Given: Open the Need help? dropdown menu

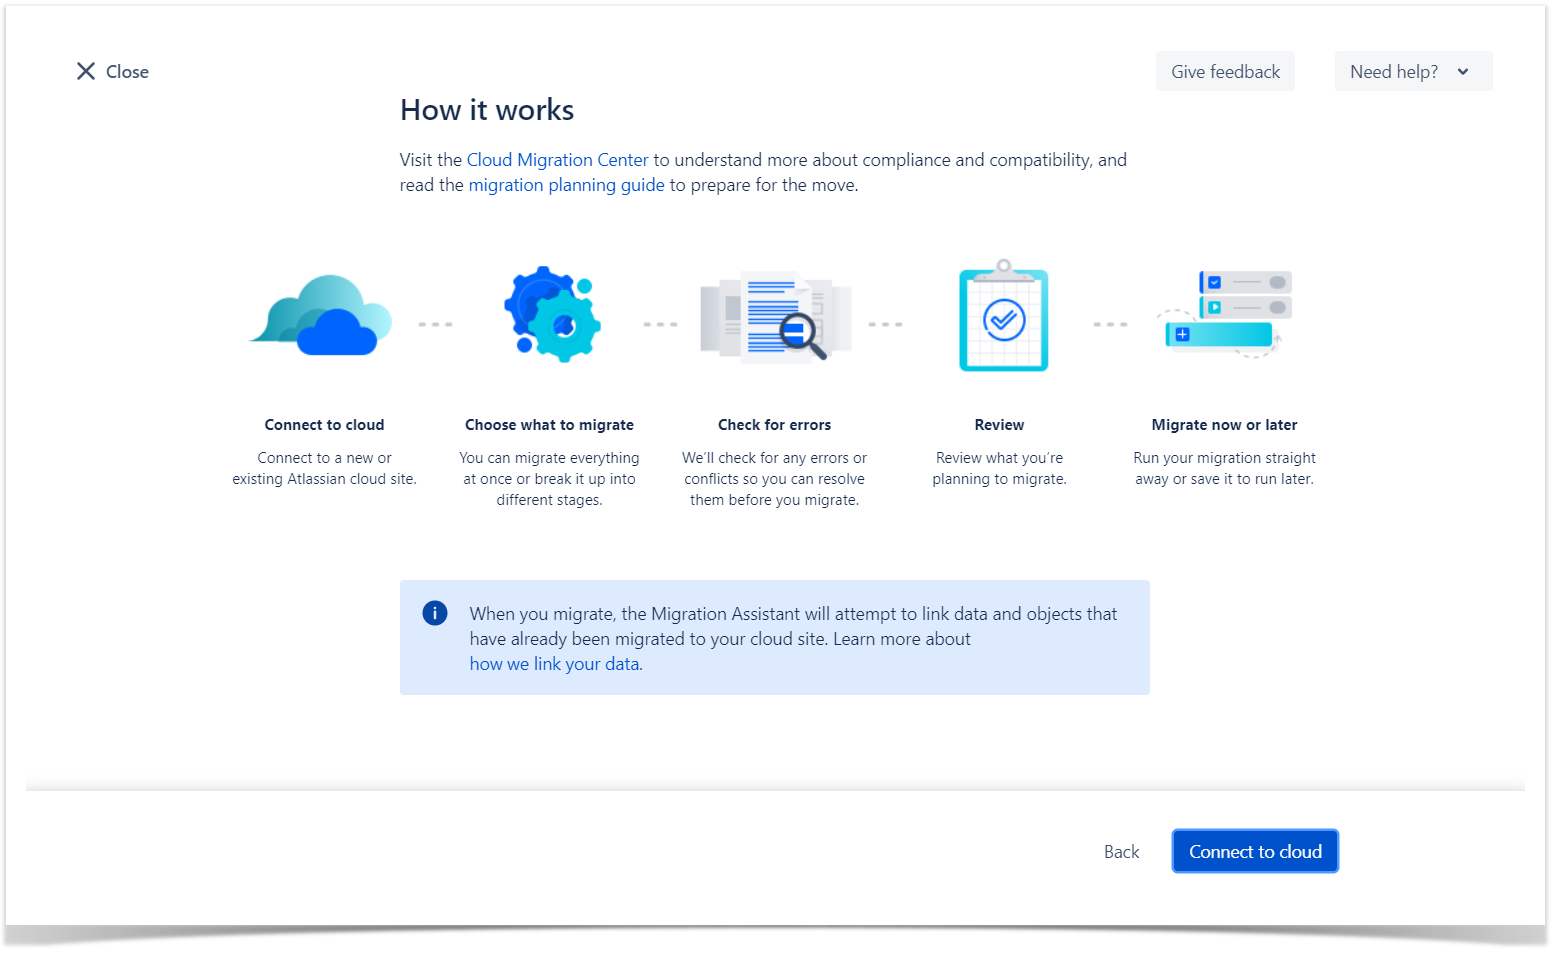Looking at the screenshot, I should pos(1394,72).
